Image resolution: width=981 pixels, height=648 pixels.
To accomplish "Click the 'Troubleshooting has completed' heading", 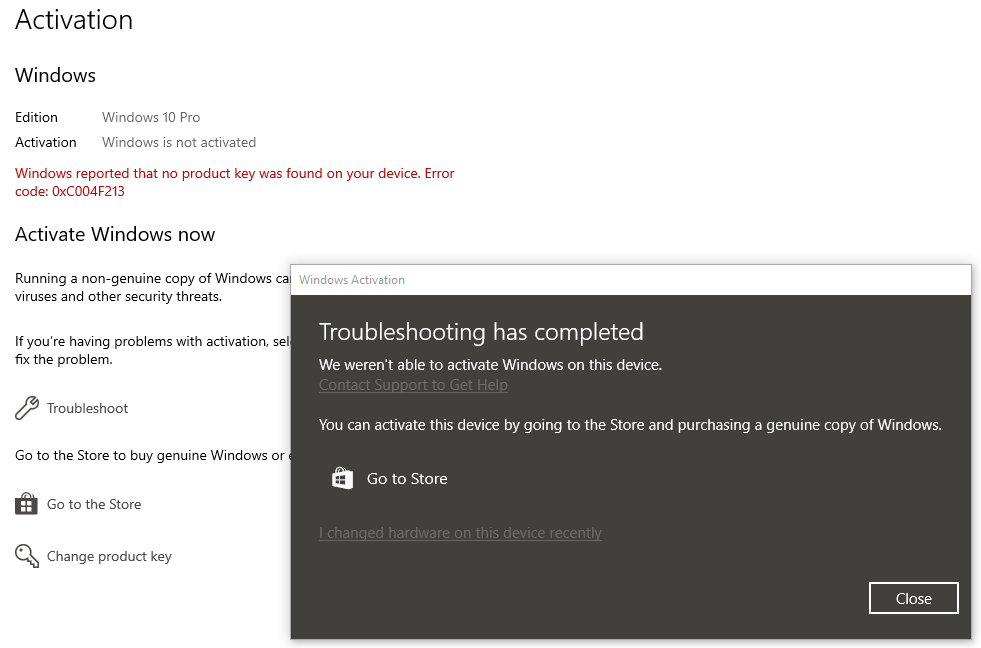I will pyautogui.click(x=481, y=332).
